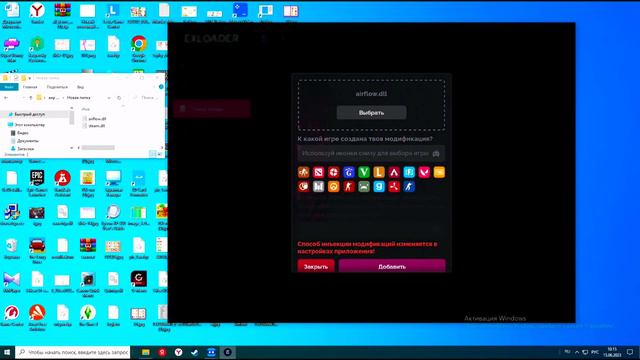This screenshot has width=640, height=360.
Task: Refresh the Explorer folder view
Action: (x=119, y=98)
